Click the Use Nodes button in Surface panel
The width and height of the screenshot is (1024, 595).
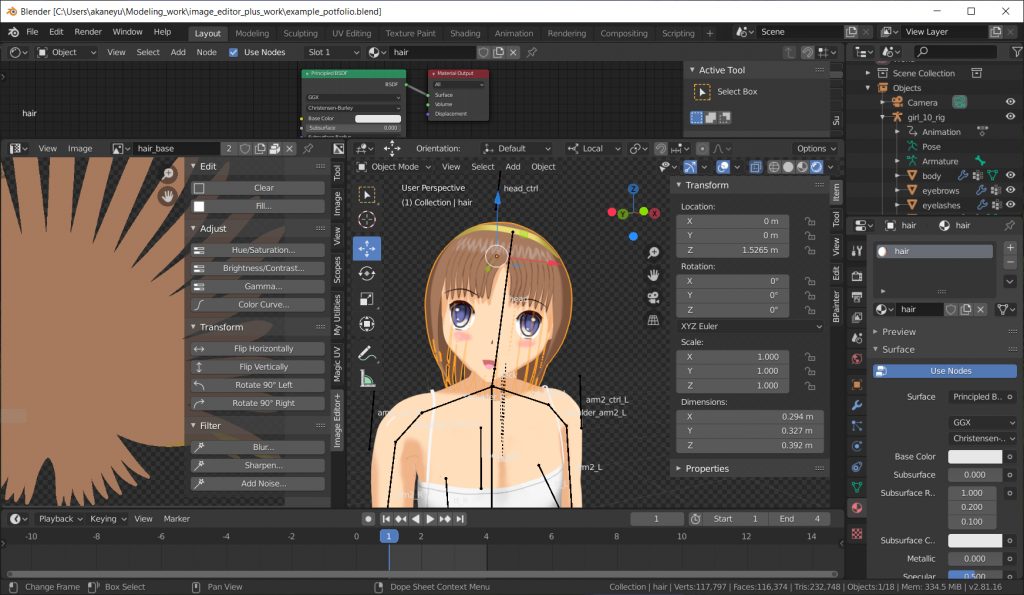945,371
